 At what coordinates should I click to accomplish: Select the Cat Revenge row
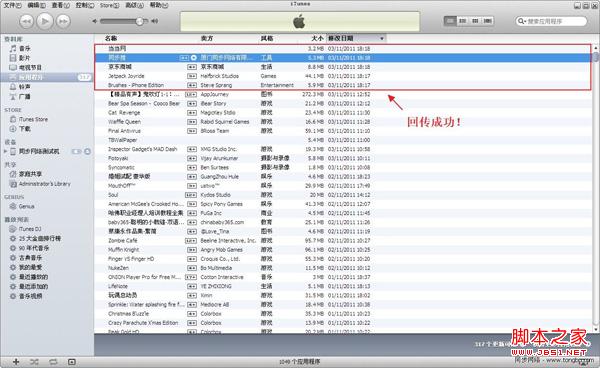pos(342,112)
